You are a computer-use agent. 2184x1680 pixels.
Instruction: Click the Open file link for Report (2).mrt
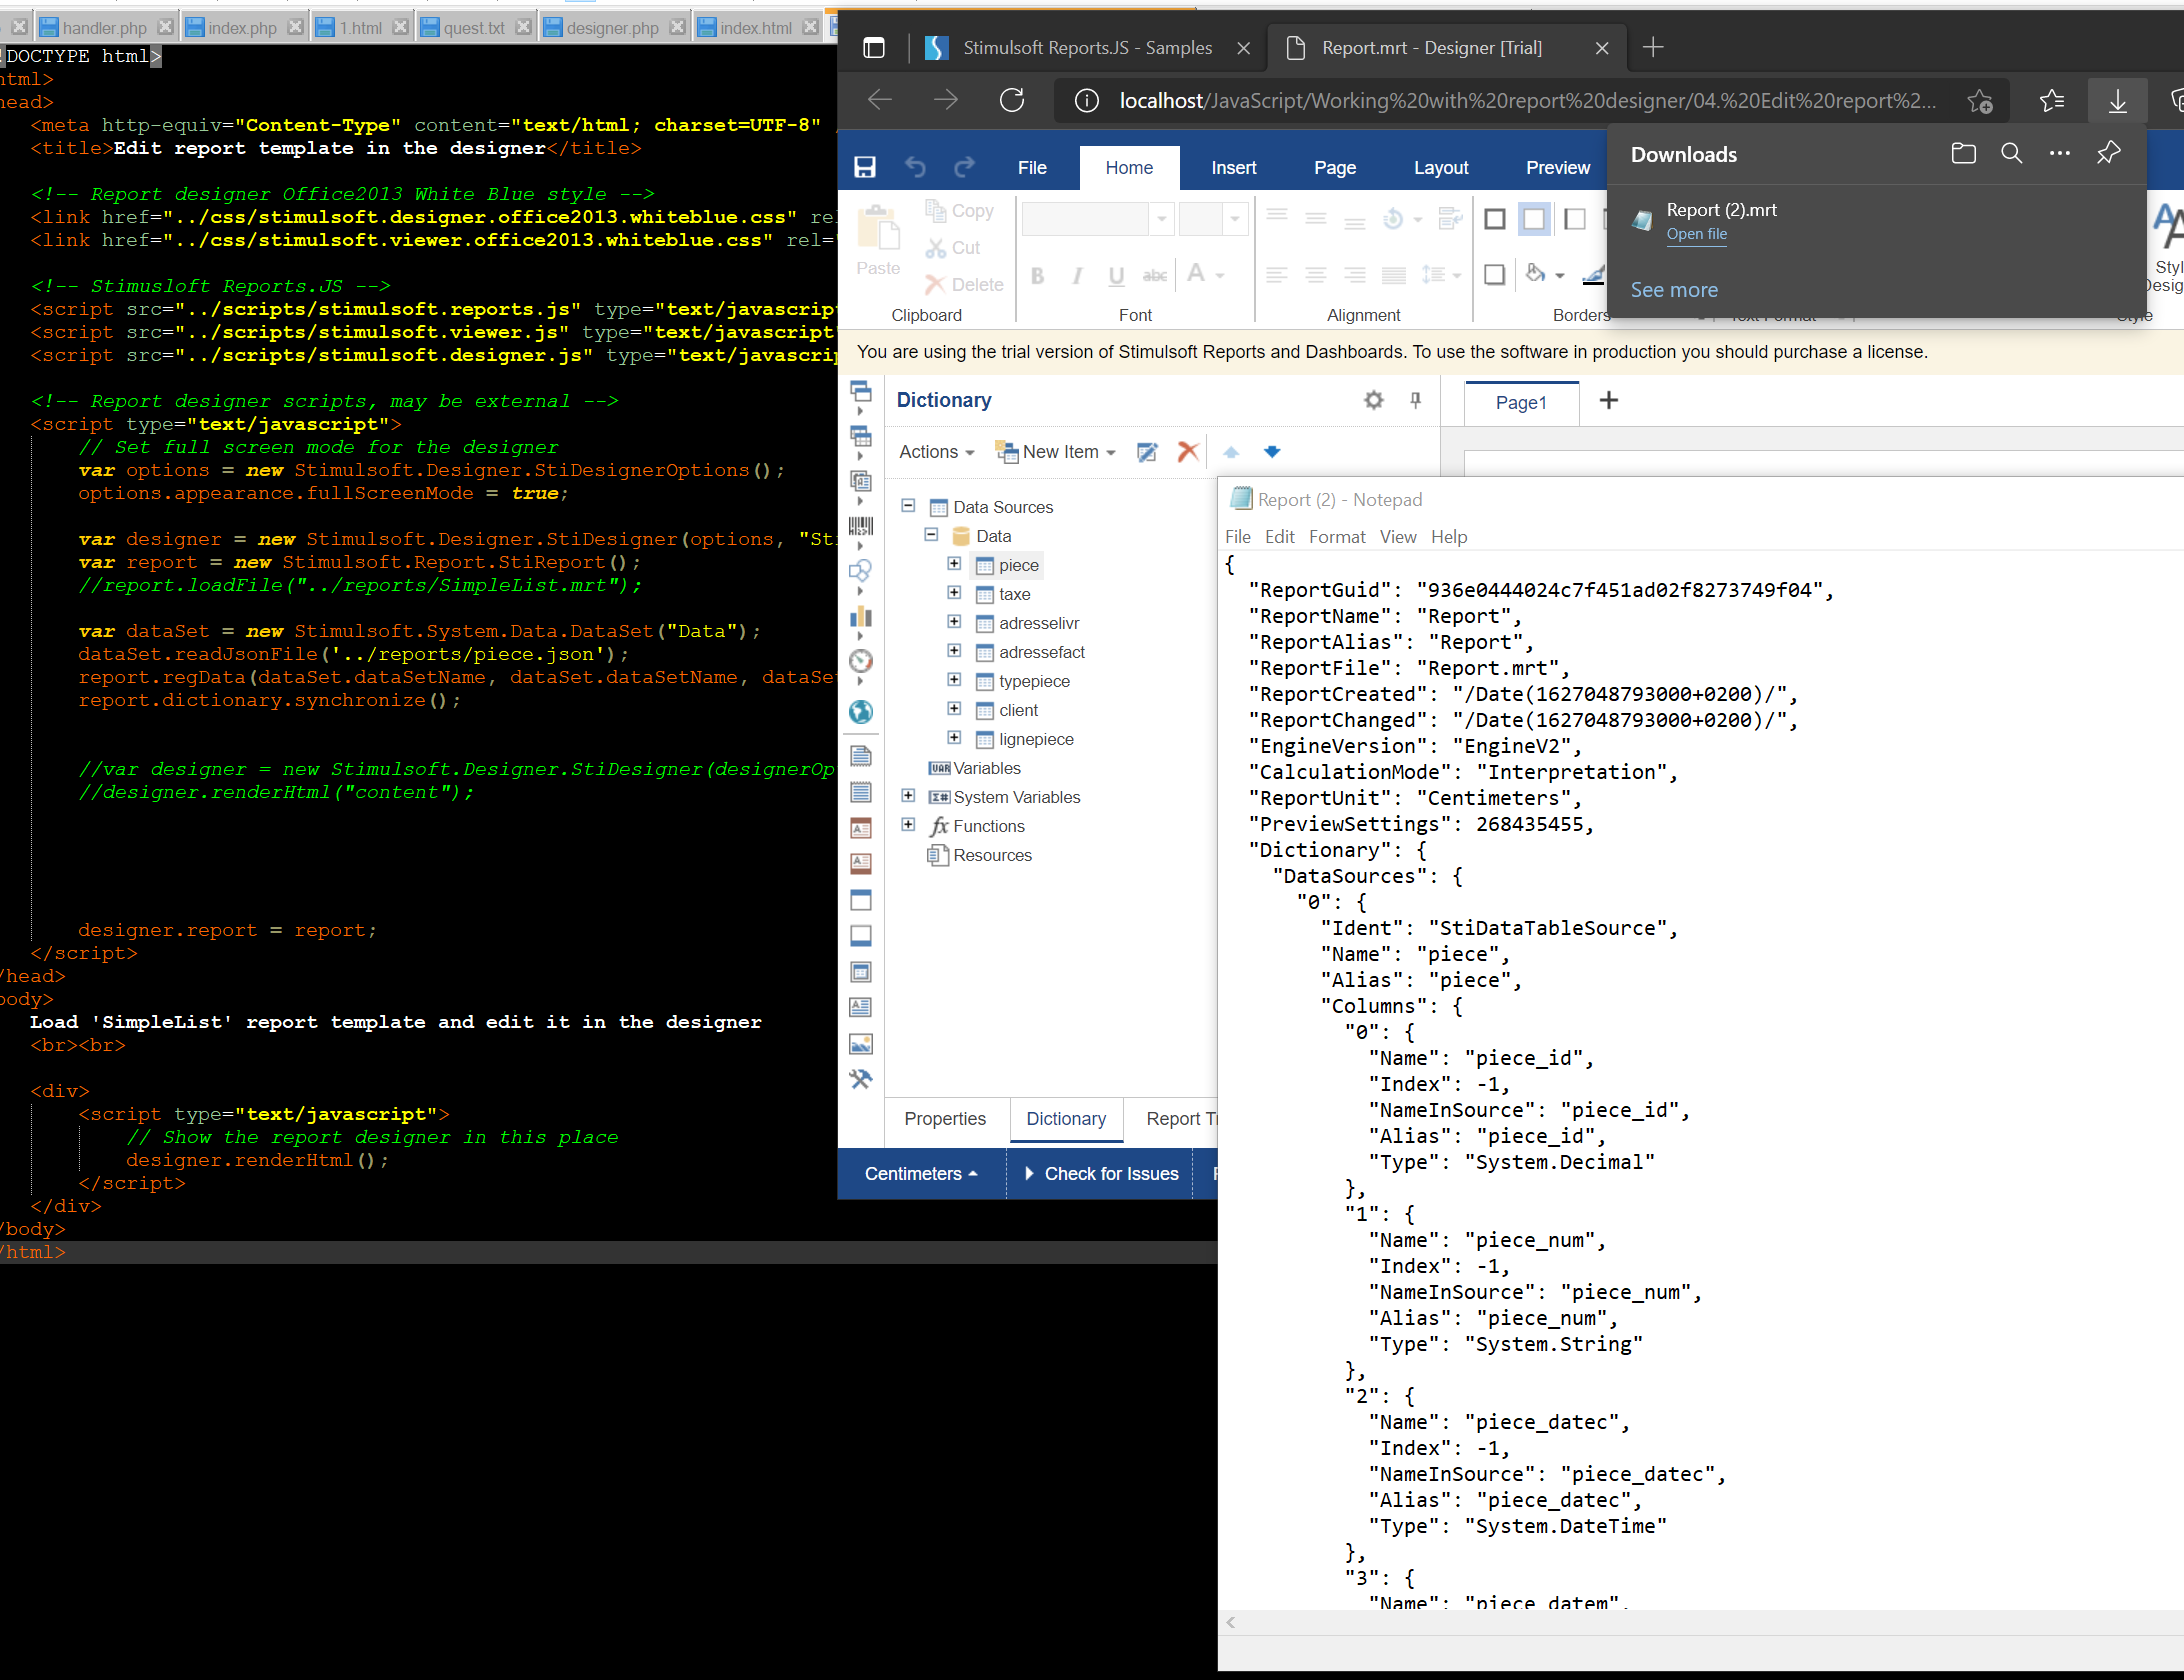(x=1696, y=234)
